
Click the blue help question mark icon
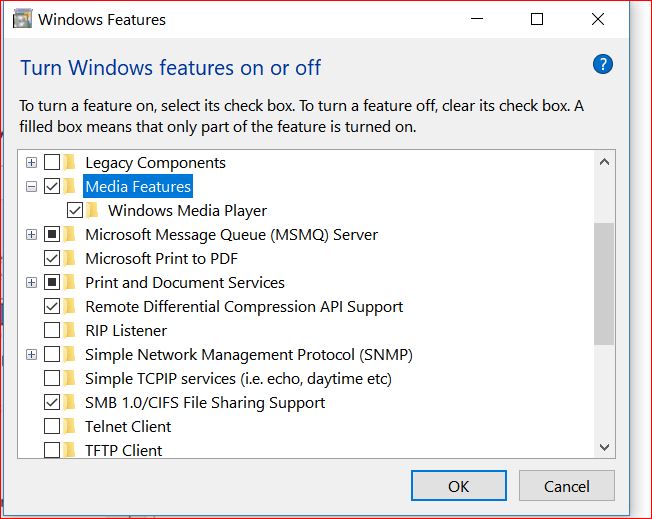click(603, 64)
